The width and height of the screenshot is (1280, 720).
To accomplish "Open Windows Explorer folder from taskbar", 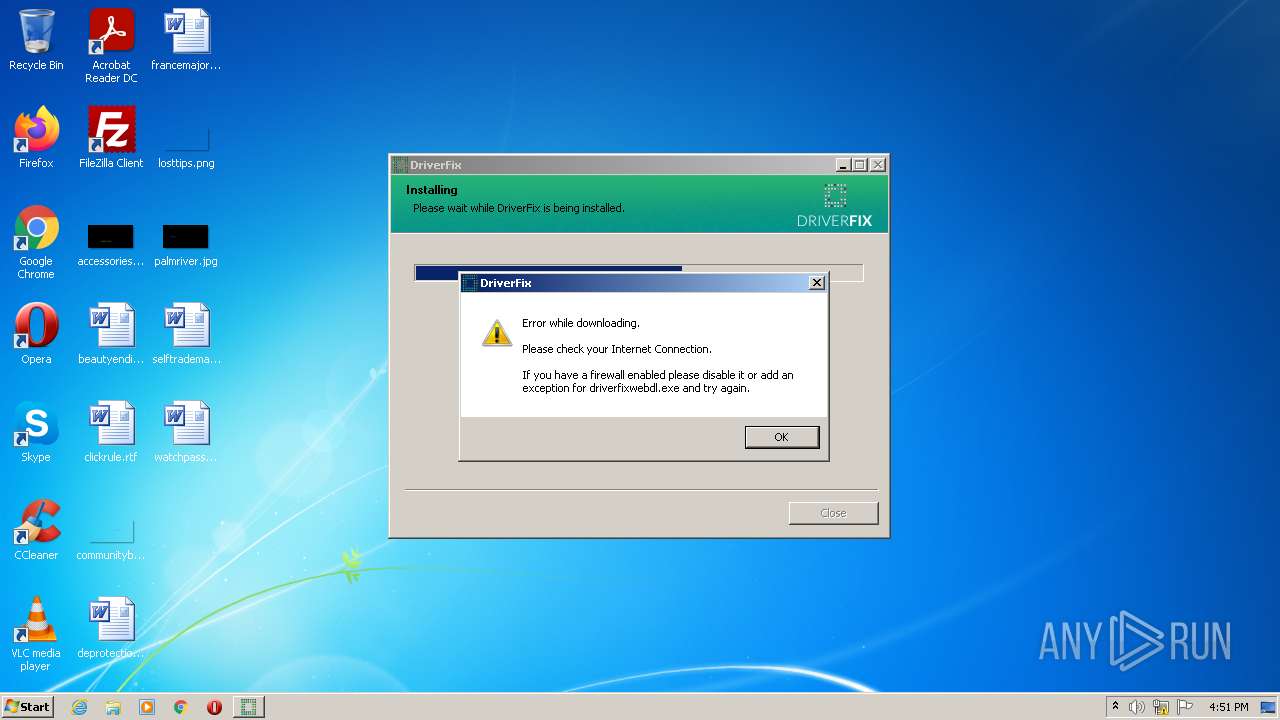I will pos(113,707).
